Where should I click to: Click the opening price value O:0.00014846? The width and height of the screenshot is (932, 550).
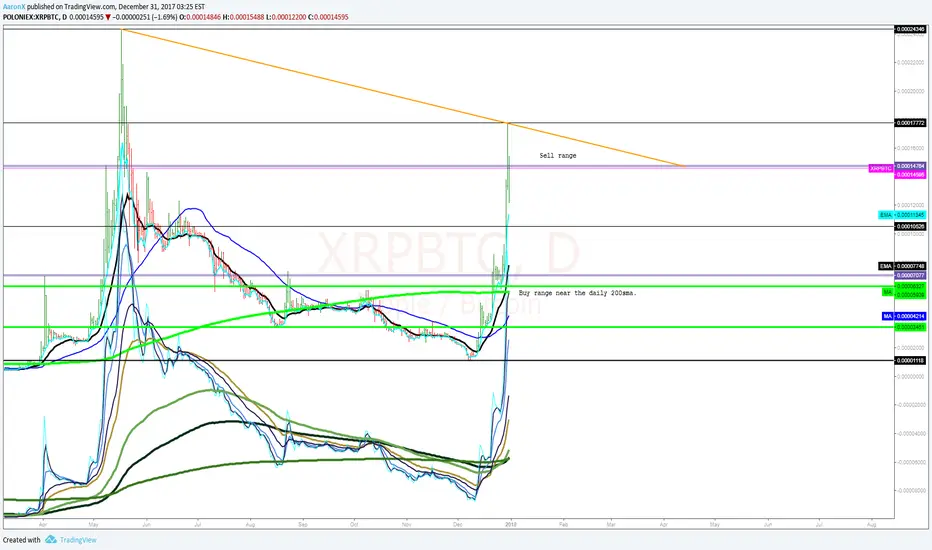click(x=199, y=17)
